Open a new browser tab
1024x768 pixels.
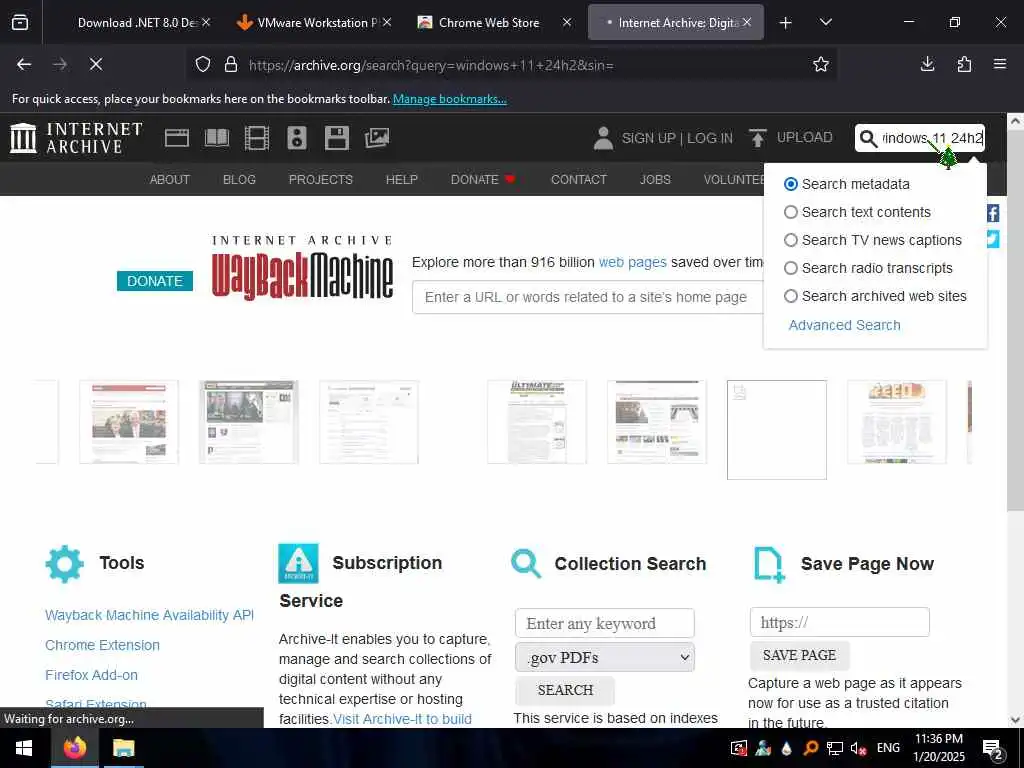click(x=786, y=23)
